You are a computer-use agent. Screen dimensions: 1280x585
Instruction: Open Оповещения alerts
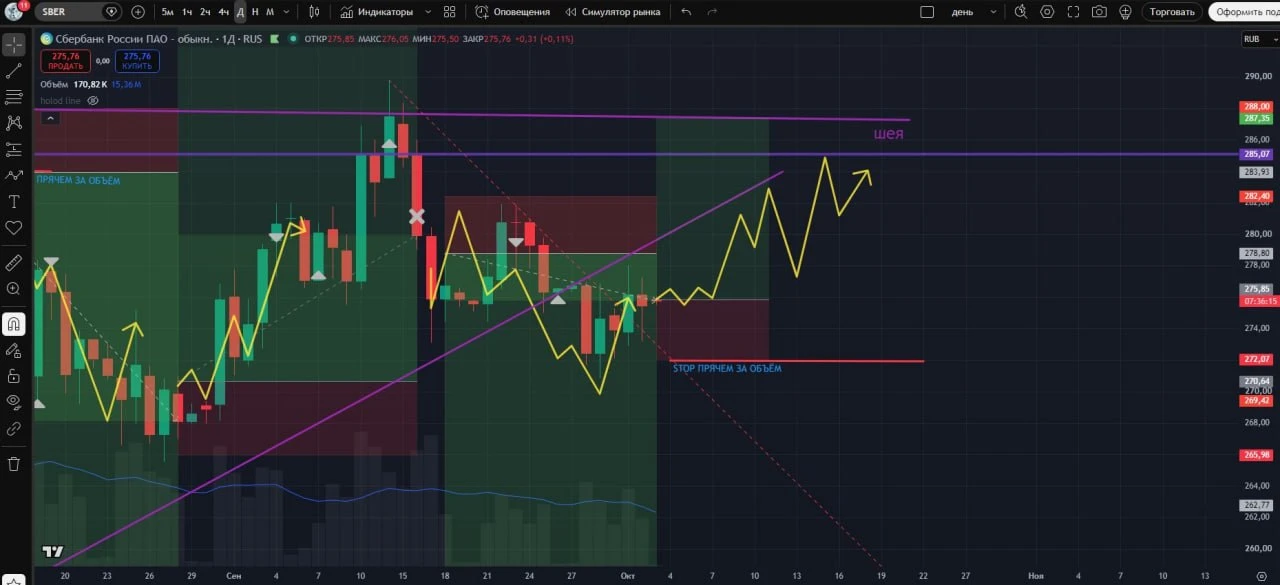click(x=512, y=12)
